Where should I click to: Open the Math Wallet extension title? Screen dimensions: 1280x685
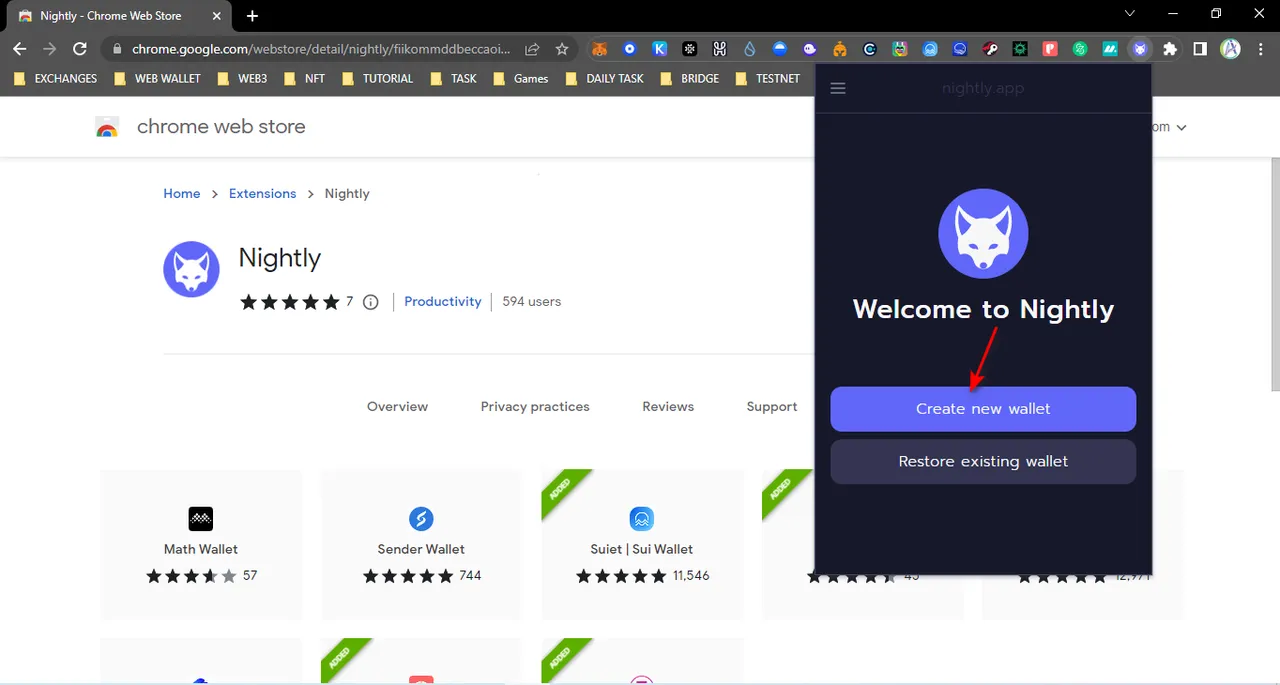[201, 549]
